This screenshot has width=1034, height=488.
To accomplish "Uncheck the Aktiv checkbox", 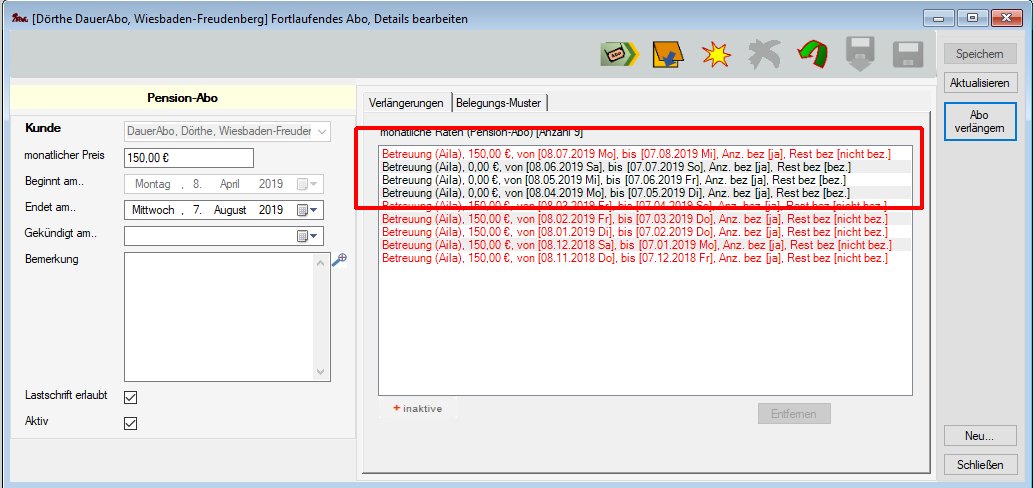I will tap(130, 423).
